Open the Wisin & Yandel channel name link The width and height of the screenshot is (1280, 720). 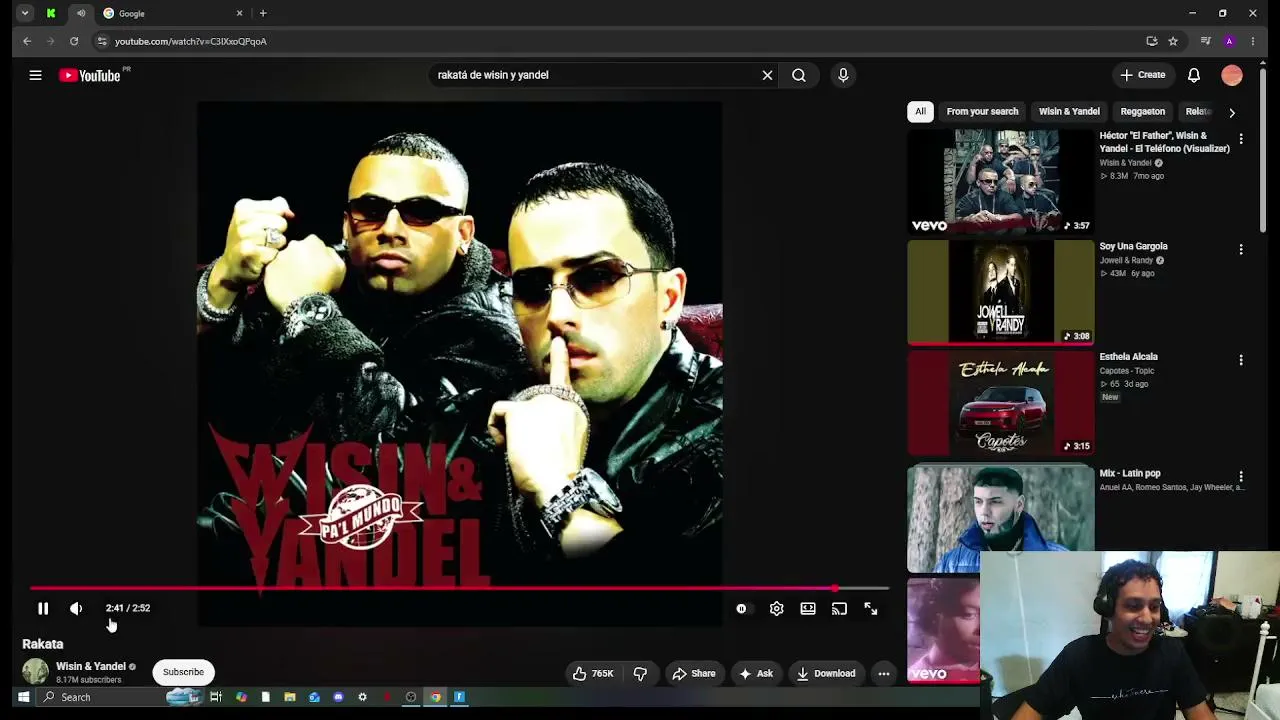coord(91,666)
